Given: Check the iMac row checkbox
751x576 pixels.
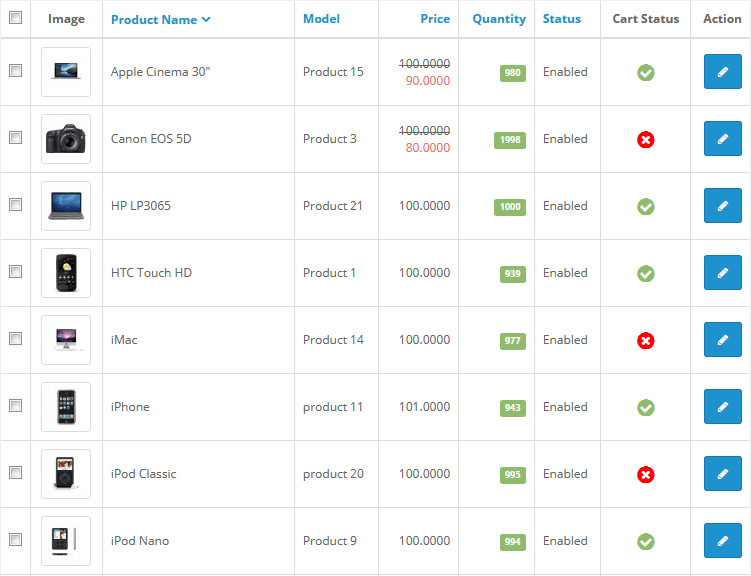Looking at the screenshot, I should click(x=15, y=339).
